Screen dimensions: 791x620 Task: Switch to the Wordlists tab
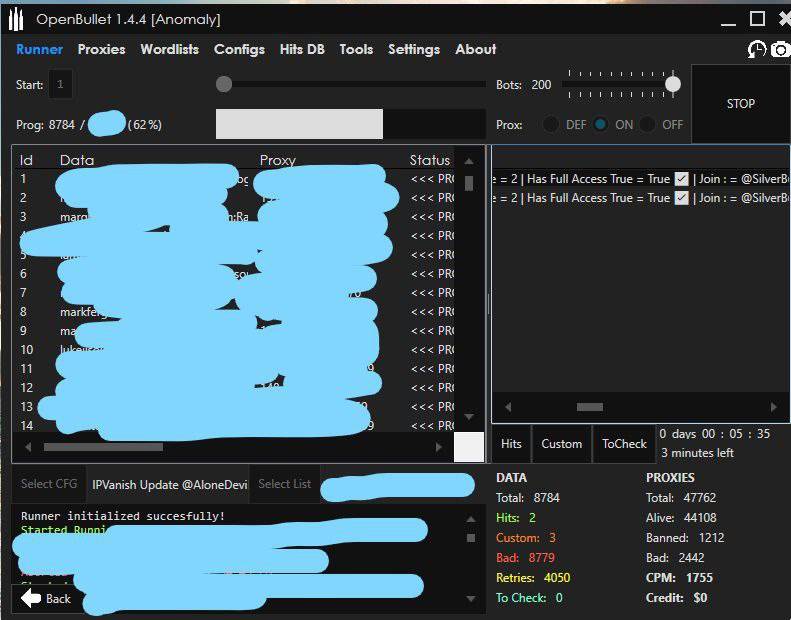tap(170, 49)
